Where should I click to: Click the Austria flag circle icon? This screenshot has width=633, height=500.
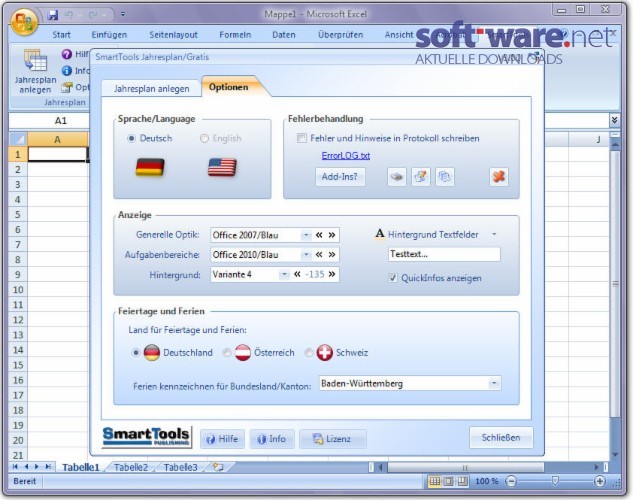tap(243, 352)
